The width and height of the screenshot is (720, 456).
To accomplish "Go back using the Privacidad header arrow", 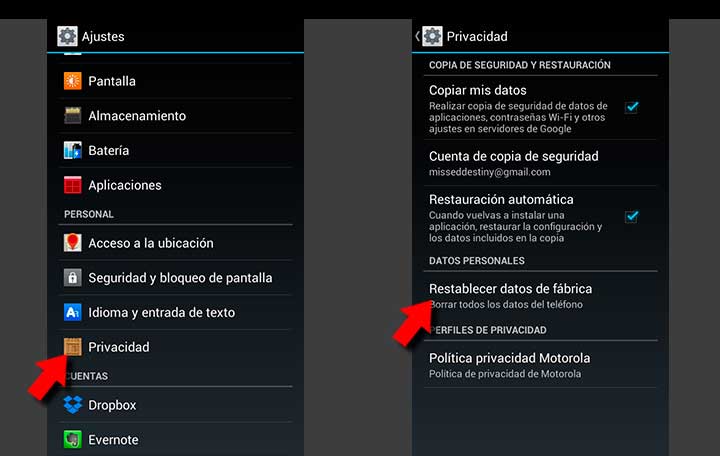I will (417, 36).
